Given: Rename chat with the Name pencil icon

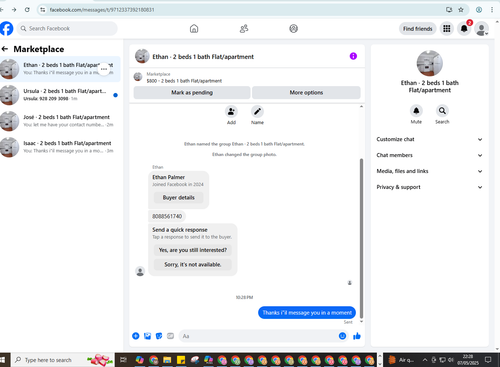Looking at the screenshot, I should click(x=257, y=112).
